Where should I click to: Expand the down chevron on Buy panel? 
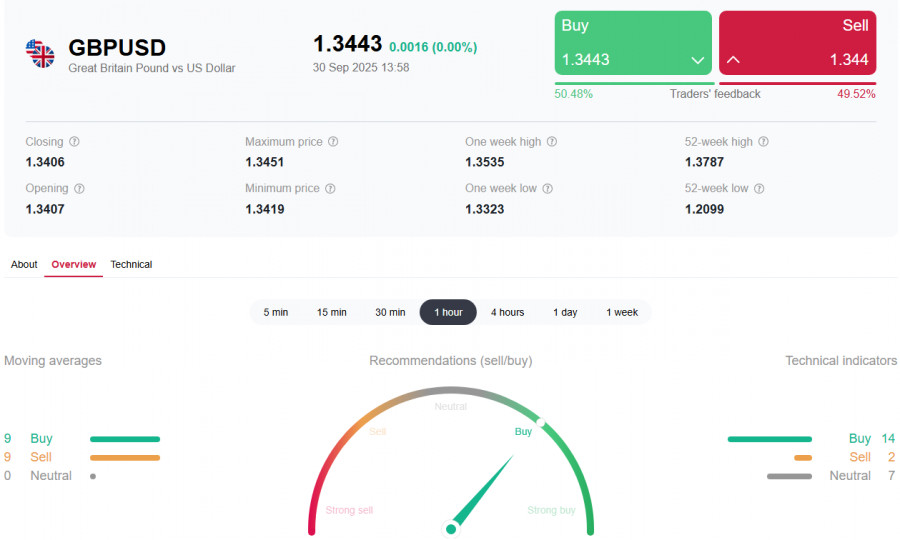coord(698,60)
